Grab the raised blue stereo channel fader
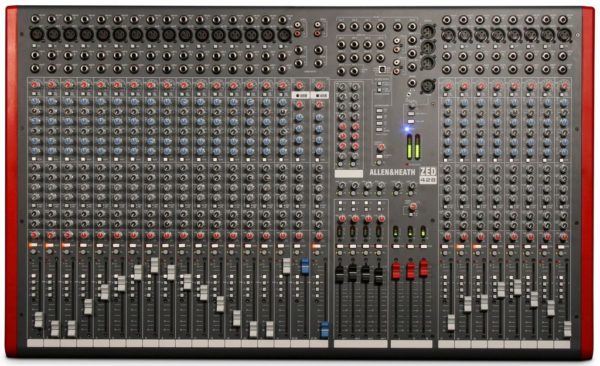 click(305, 266)
